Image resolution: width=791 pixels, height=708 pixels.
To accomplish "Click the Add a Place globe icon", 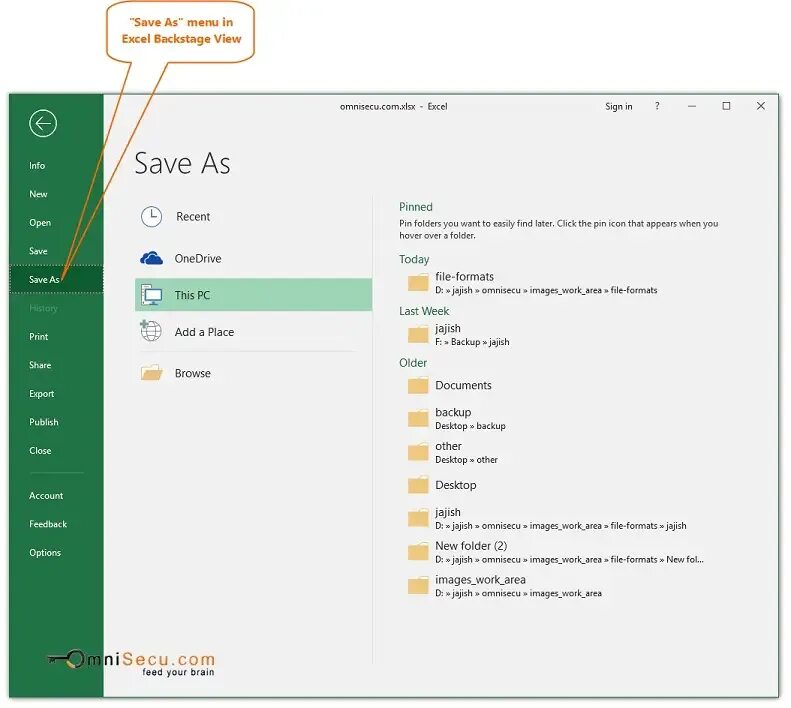I will click(x=151, y=331).
